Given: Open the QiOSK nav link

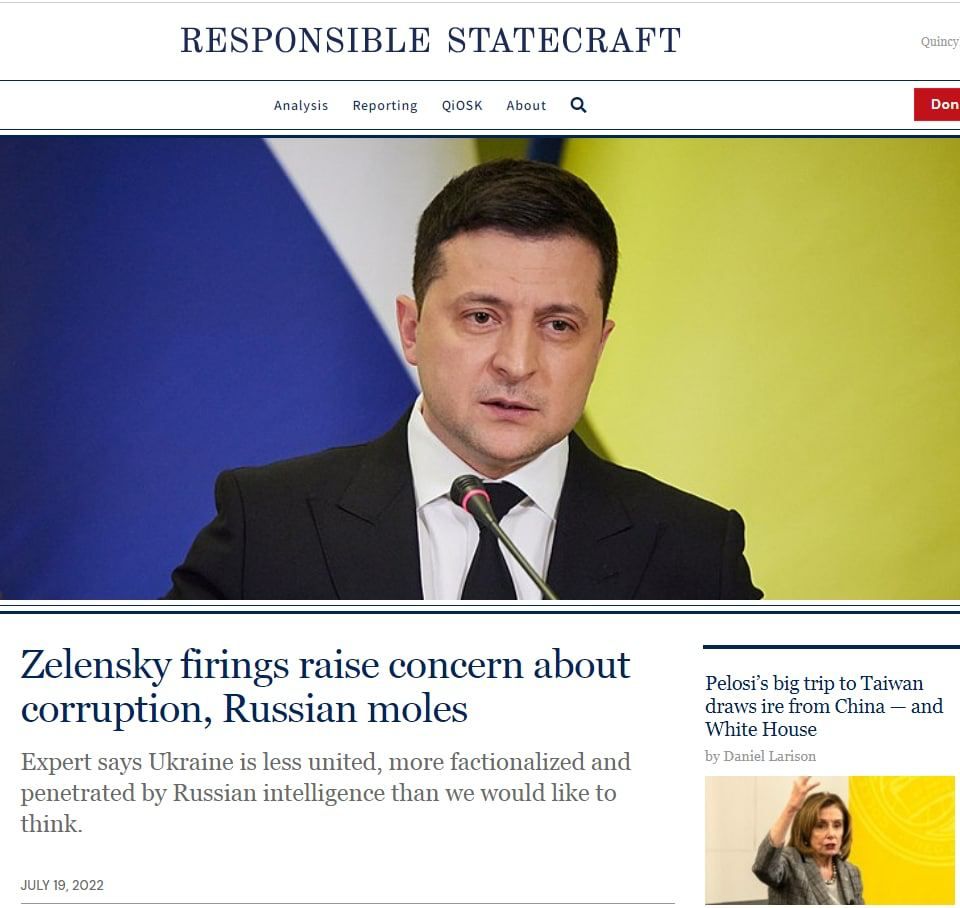Looking at the screenshot, I should (462, 105).
